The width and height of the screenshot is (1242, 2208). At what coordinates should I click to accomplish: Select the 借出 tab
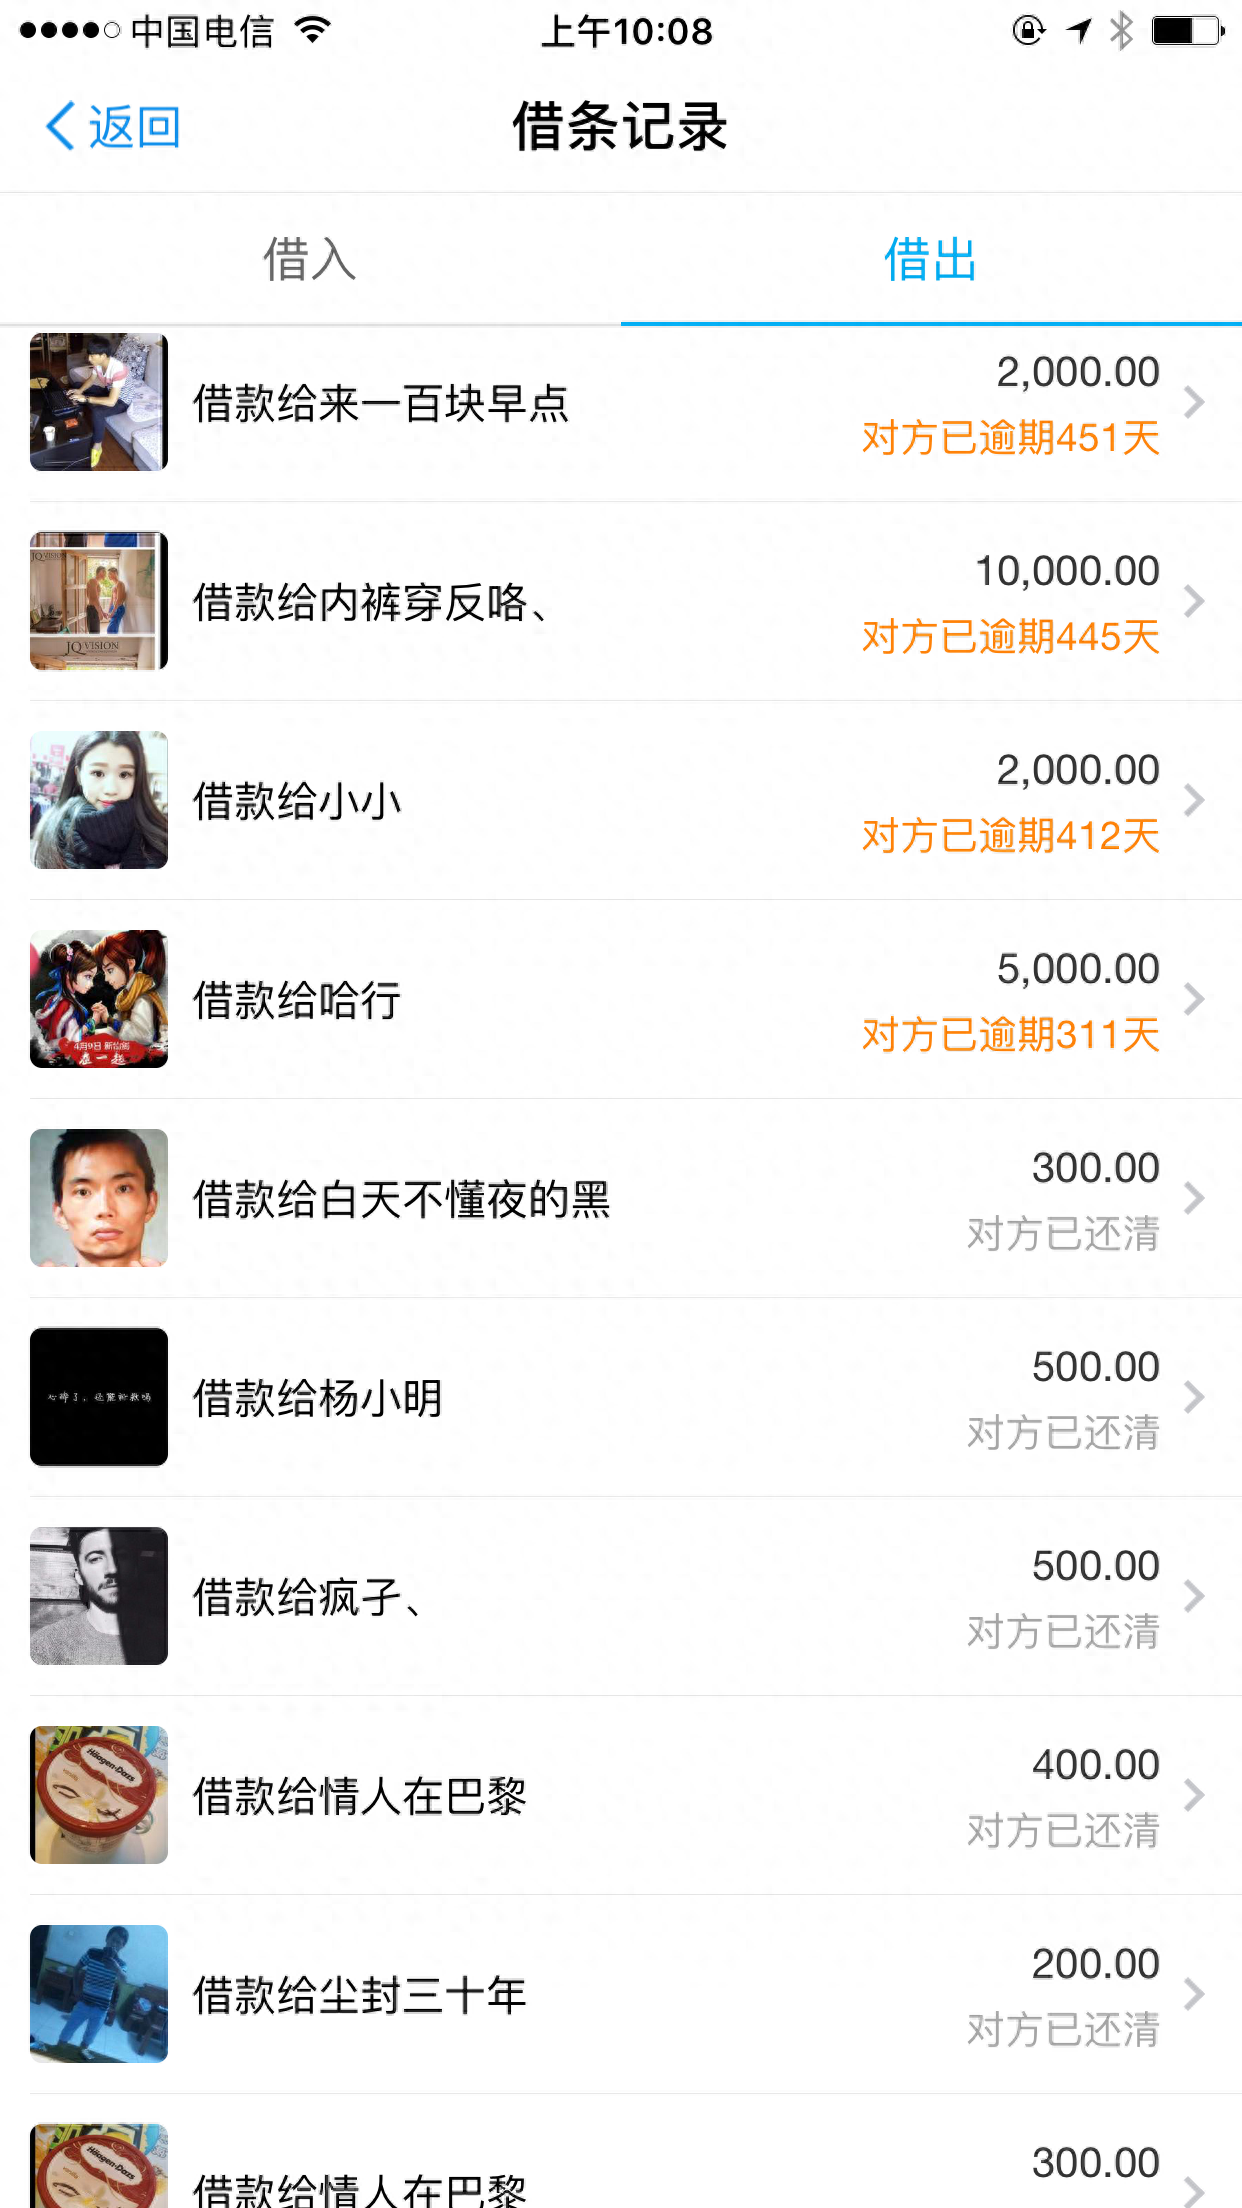[930, 260]
